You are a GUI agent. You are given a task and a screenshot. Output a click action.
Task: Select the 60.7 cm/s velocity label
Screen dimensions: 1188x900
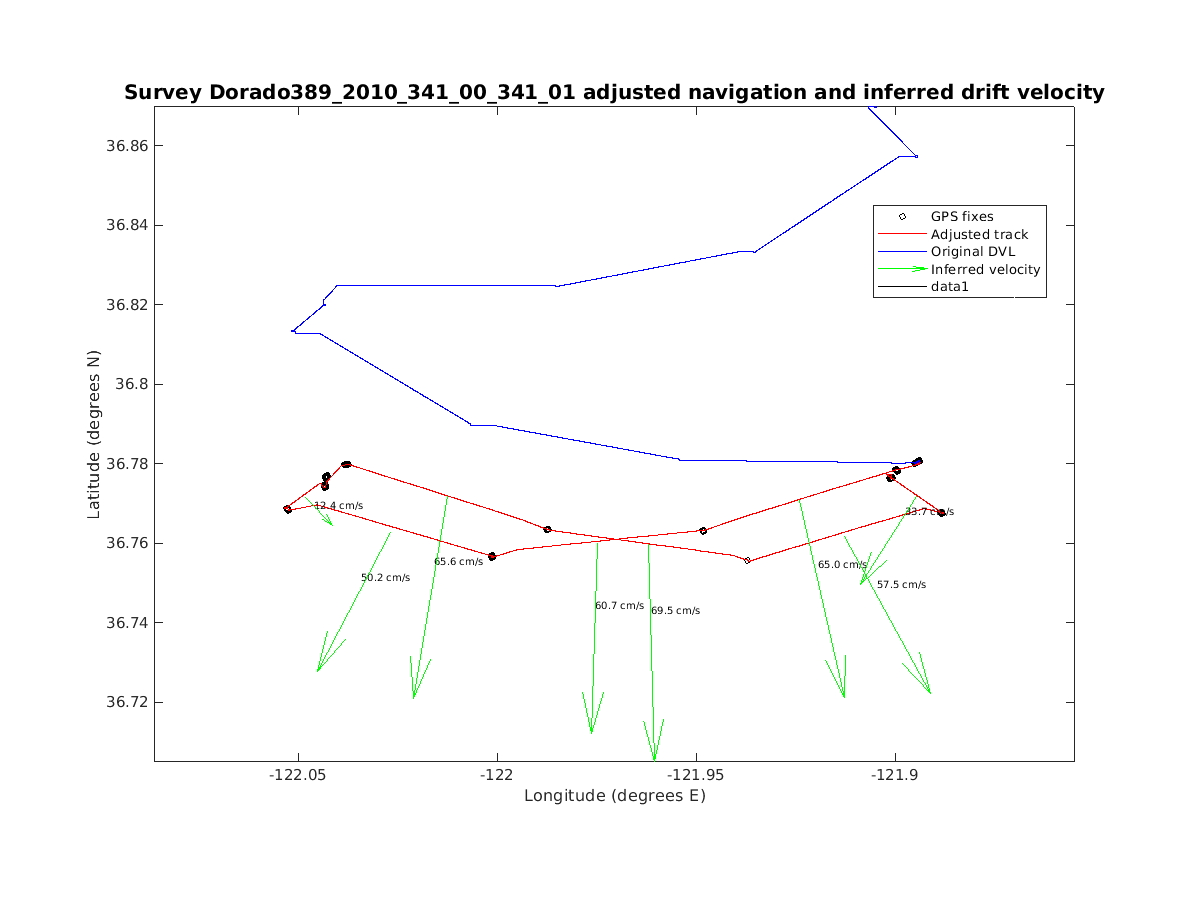619,606
